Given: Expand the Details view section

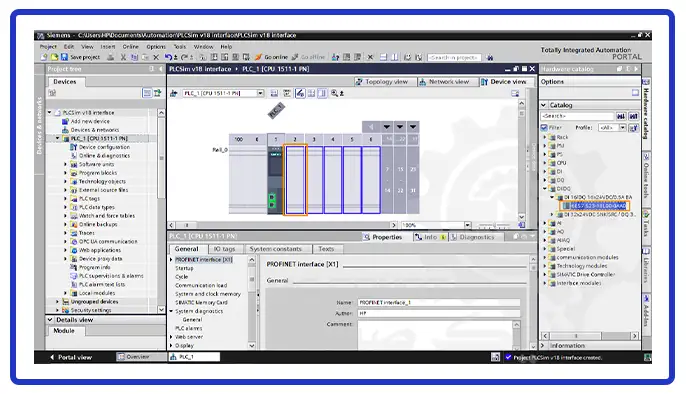Looking at the screenshot, I should tap(50, 320).
